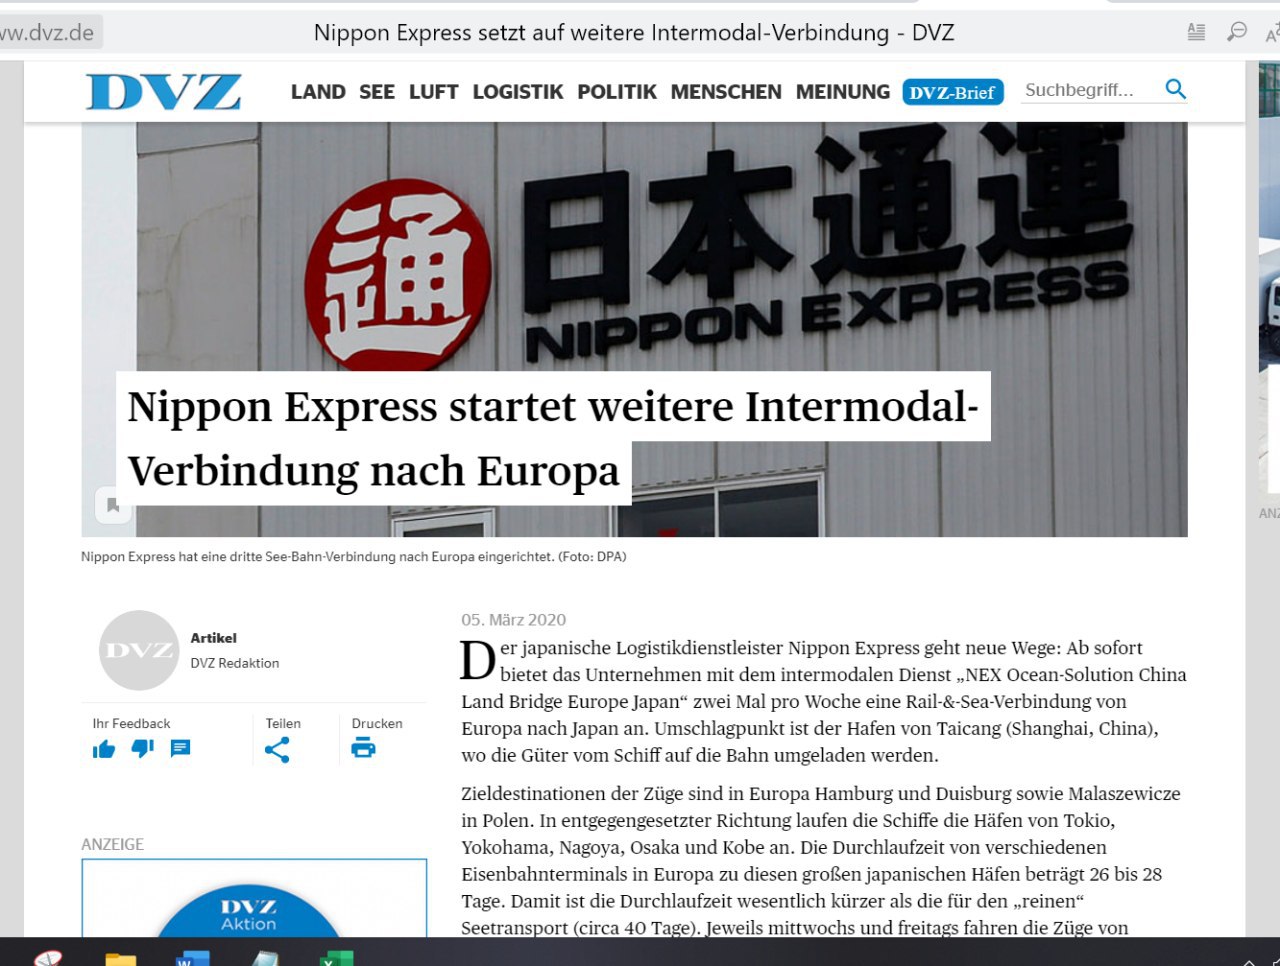Click the DVZ Redaktion author link
The image size is (1280, 966).
click(235, 663)
